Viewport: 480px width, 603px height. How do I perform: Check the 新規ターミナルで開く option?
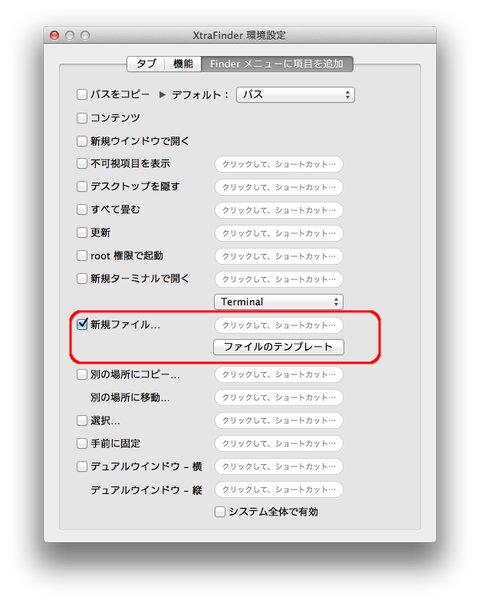tap(82, 278)
